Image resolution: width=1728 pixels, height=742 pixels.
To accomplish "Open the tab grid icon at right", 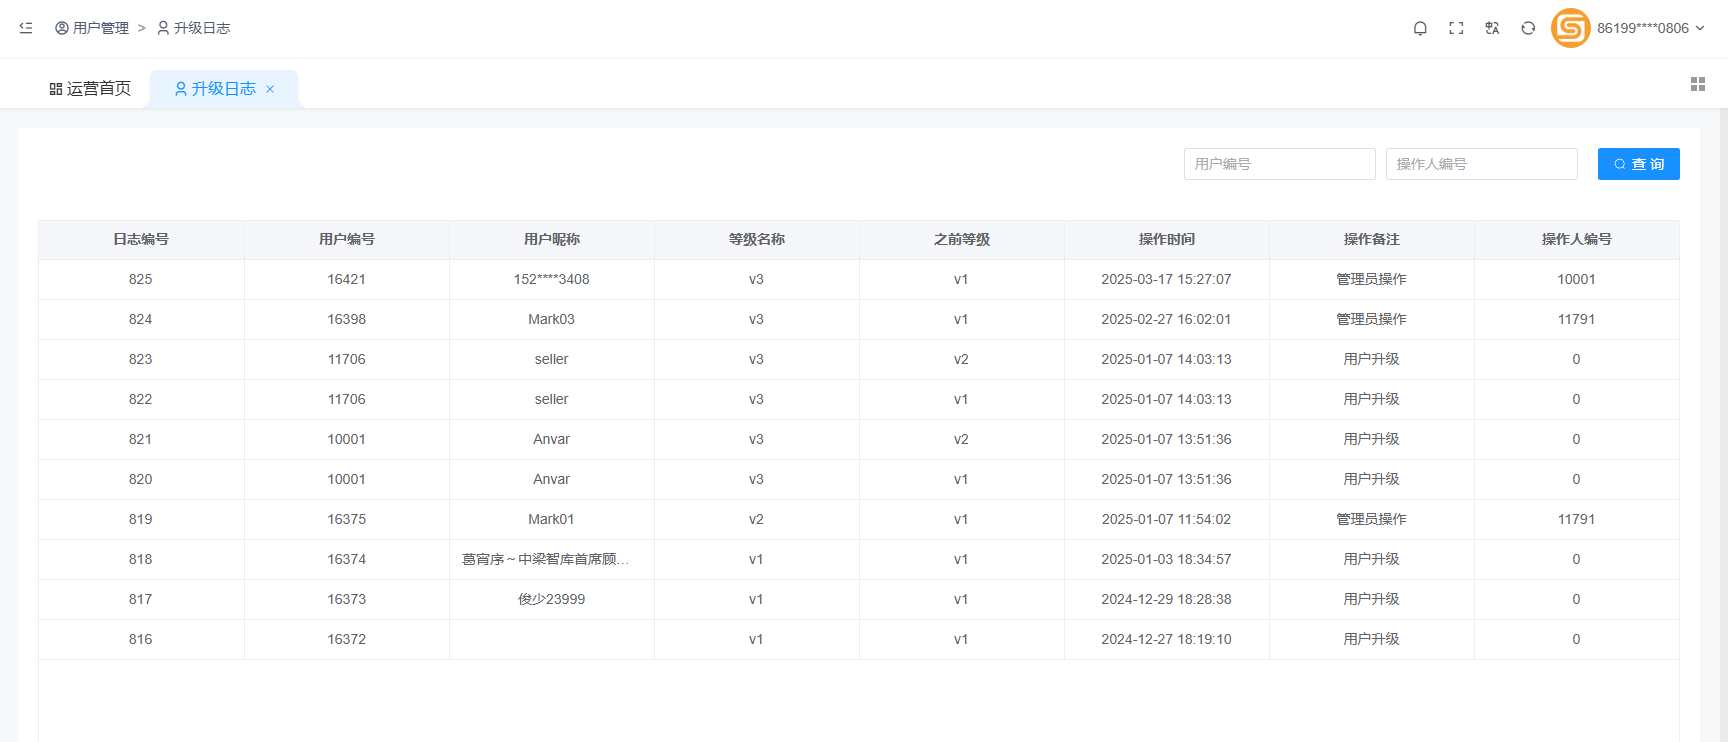I will tap(1697, 84).
